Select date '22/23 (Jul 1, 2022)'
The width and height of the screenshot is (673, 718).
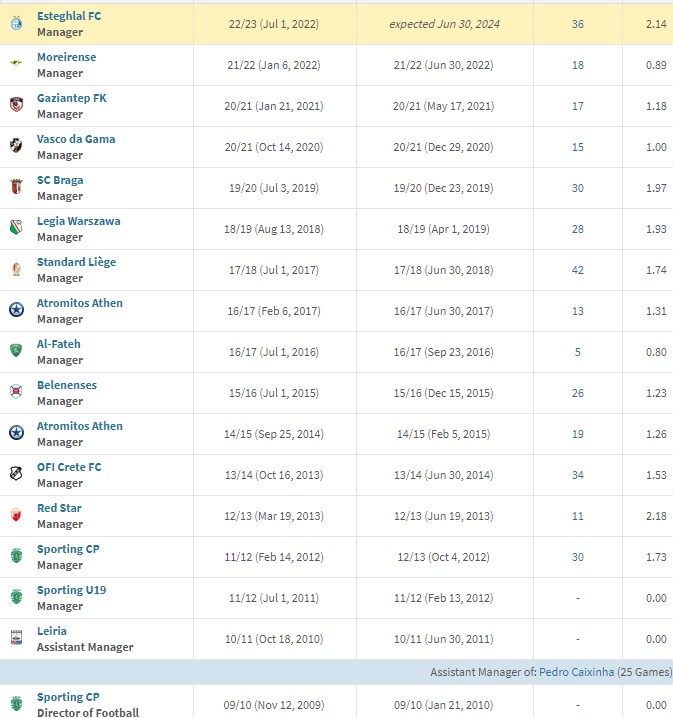tap(274, 24)
